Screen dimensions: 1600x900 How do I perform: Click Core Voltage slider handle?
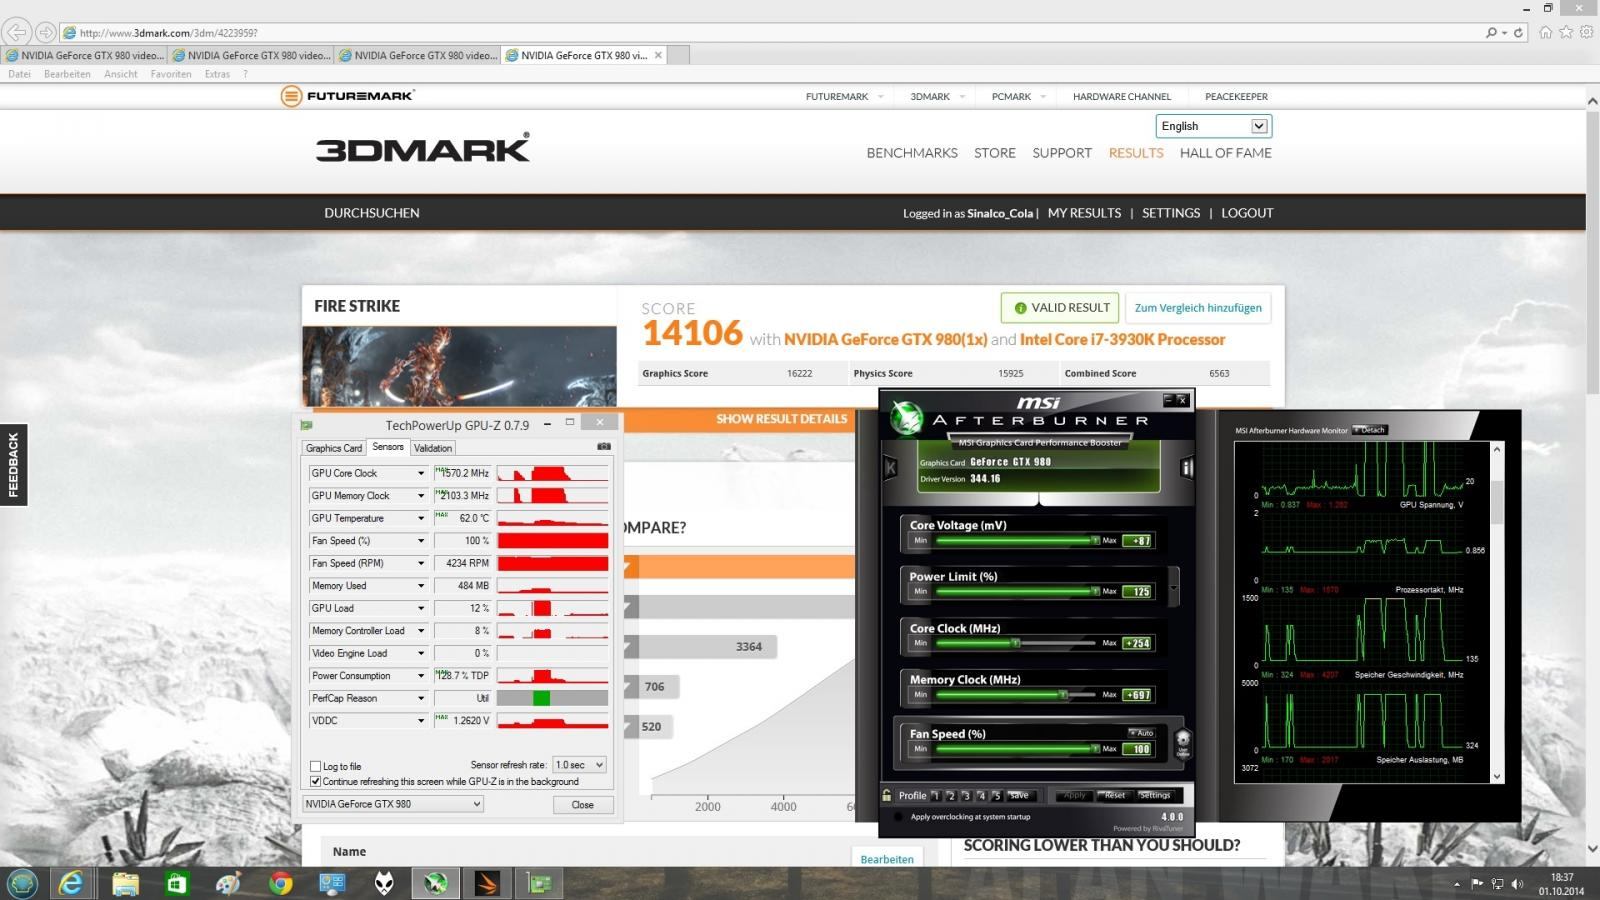coord(1095,540)
